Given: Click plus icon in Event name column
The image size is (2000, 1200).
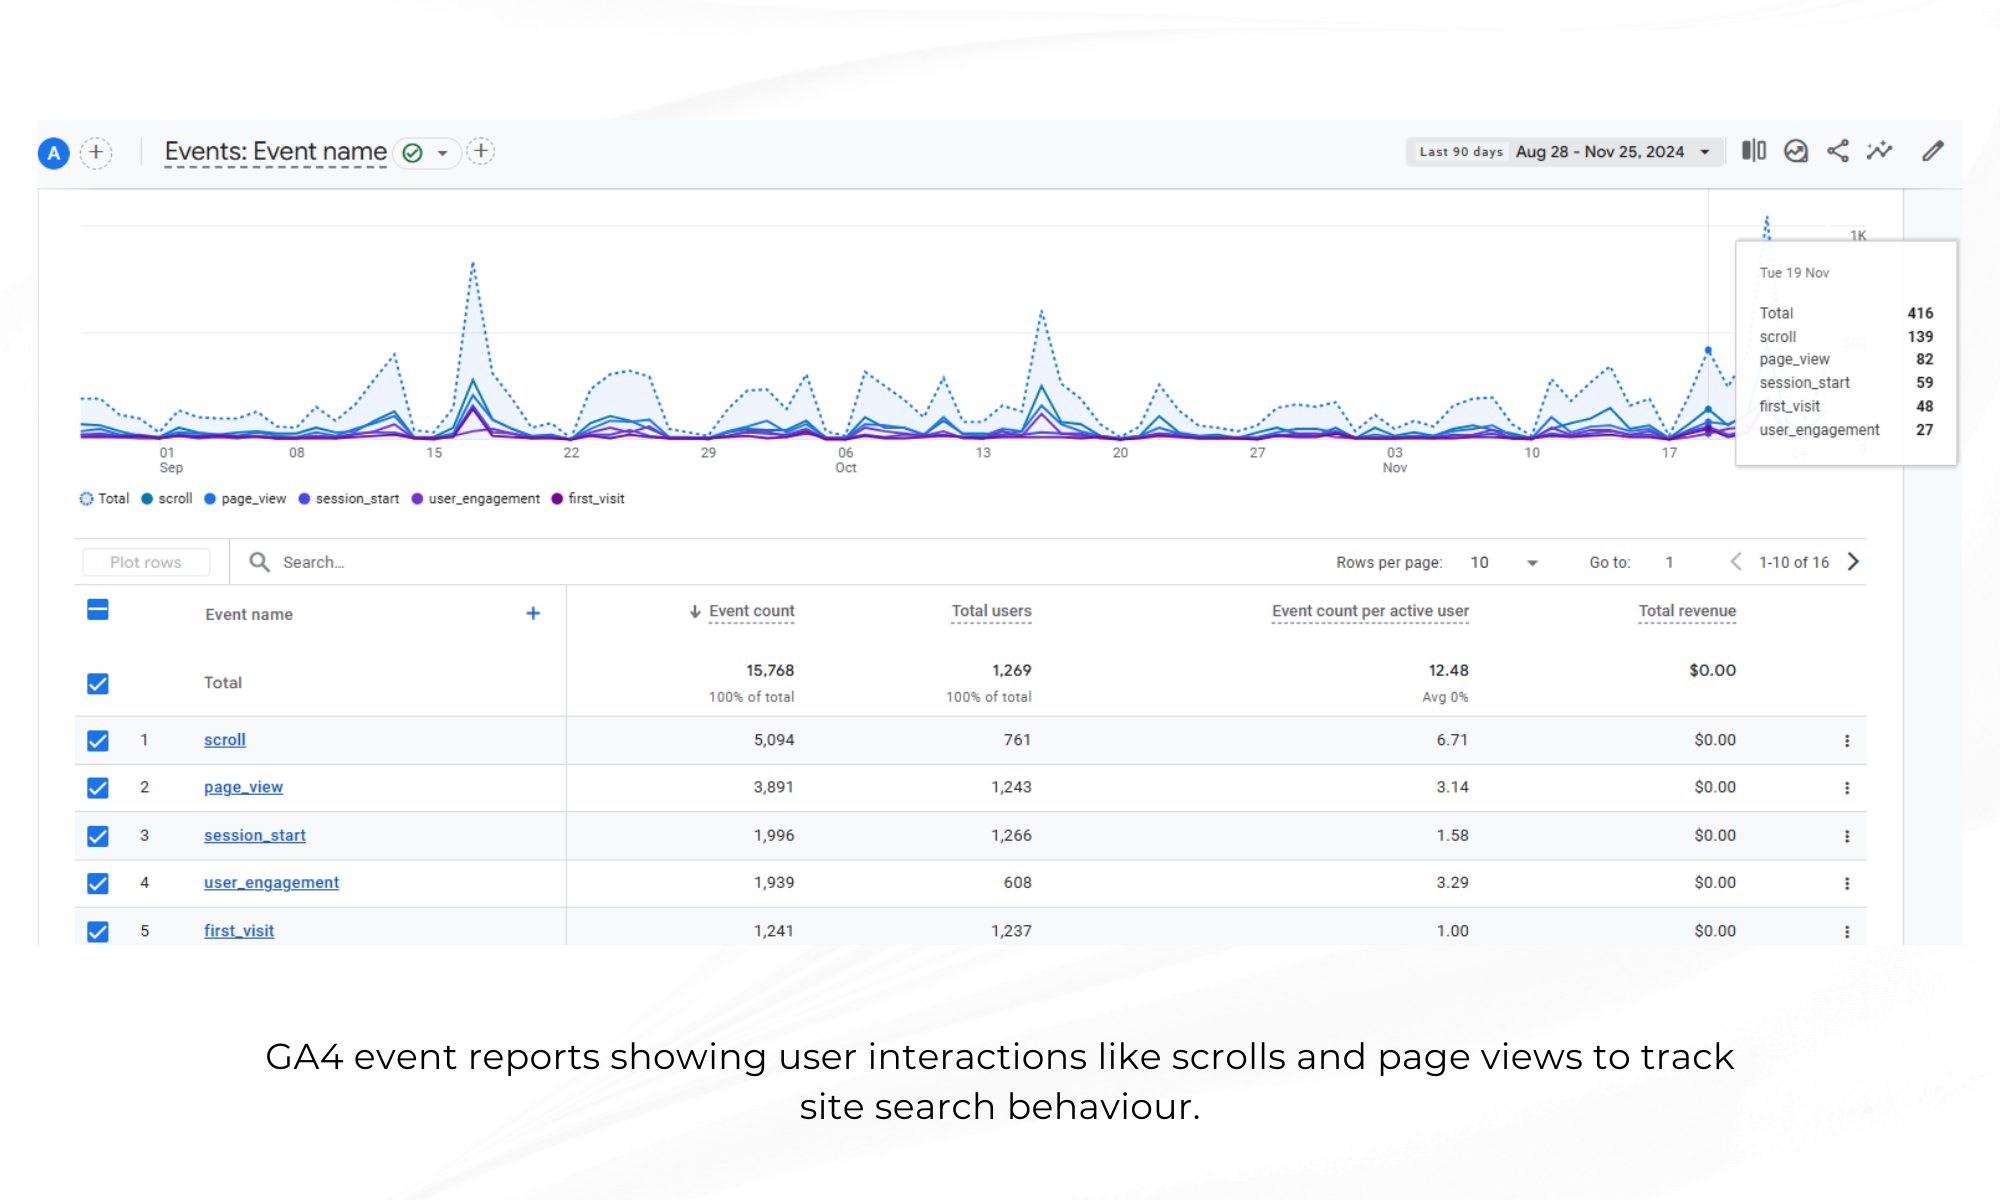Looking at the screenshot, I should (x=533, y=613).
